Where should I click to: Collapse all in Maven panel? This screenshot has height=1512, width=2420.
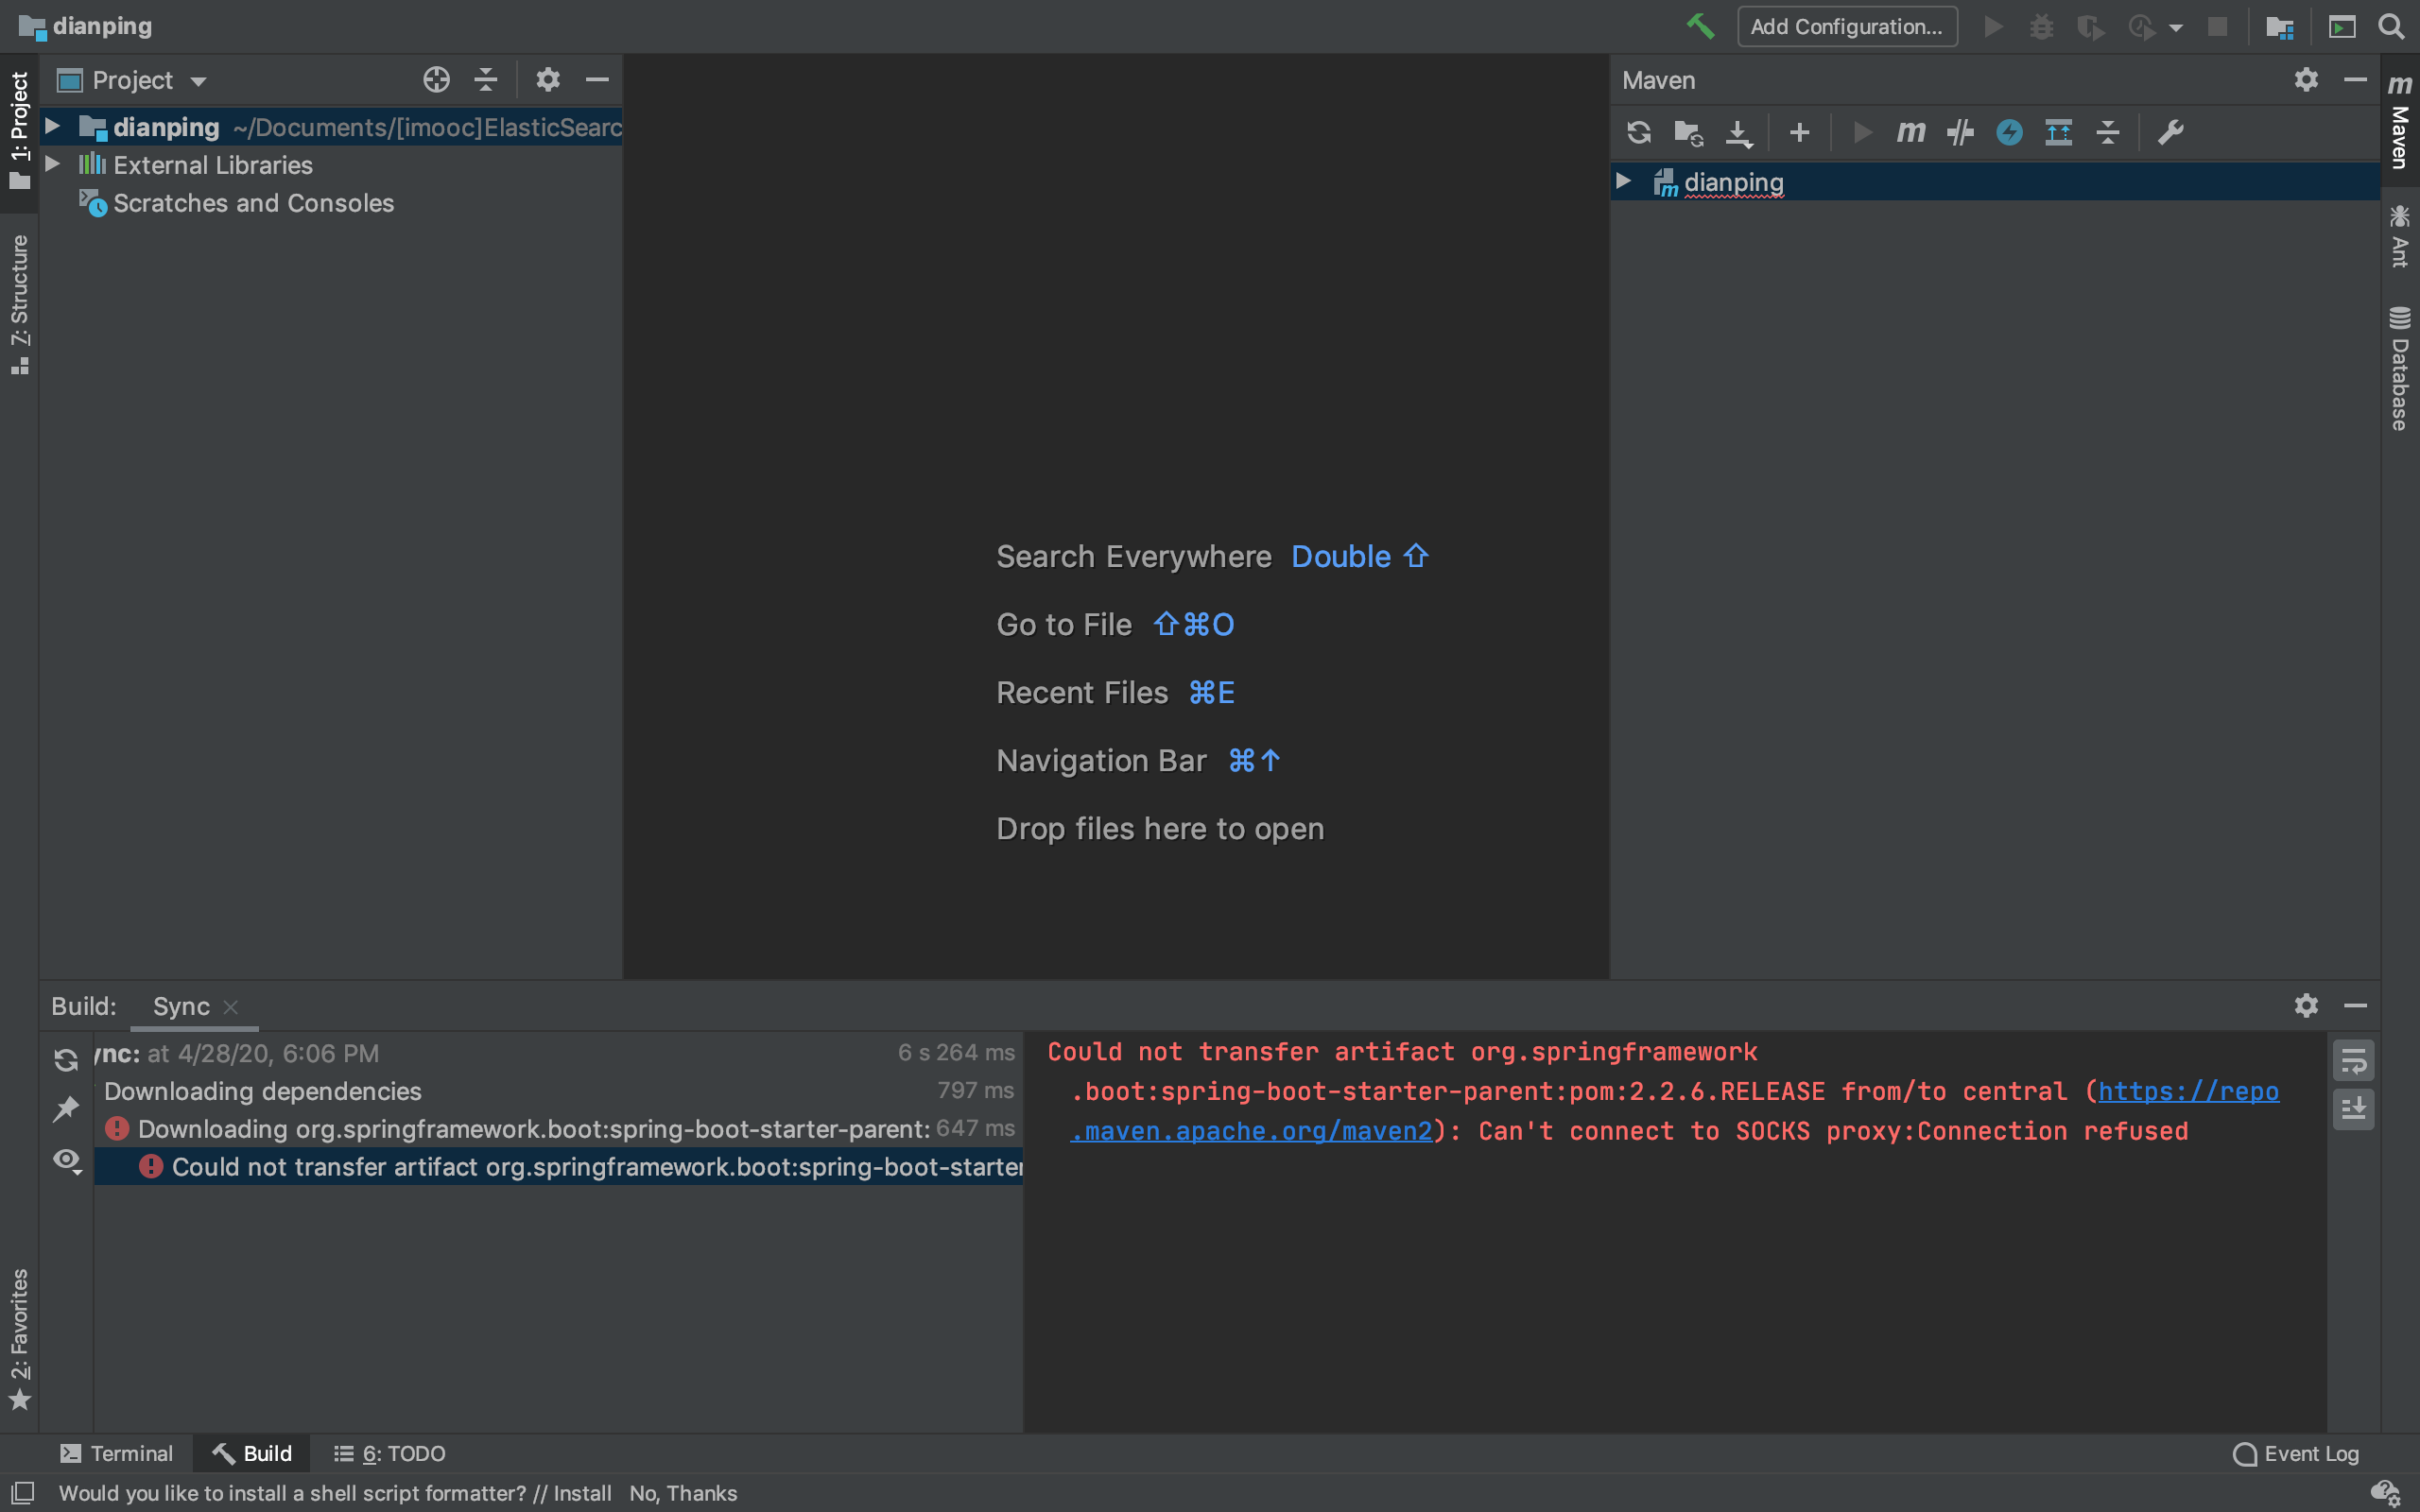2108,132
